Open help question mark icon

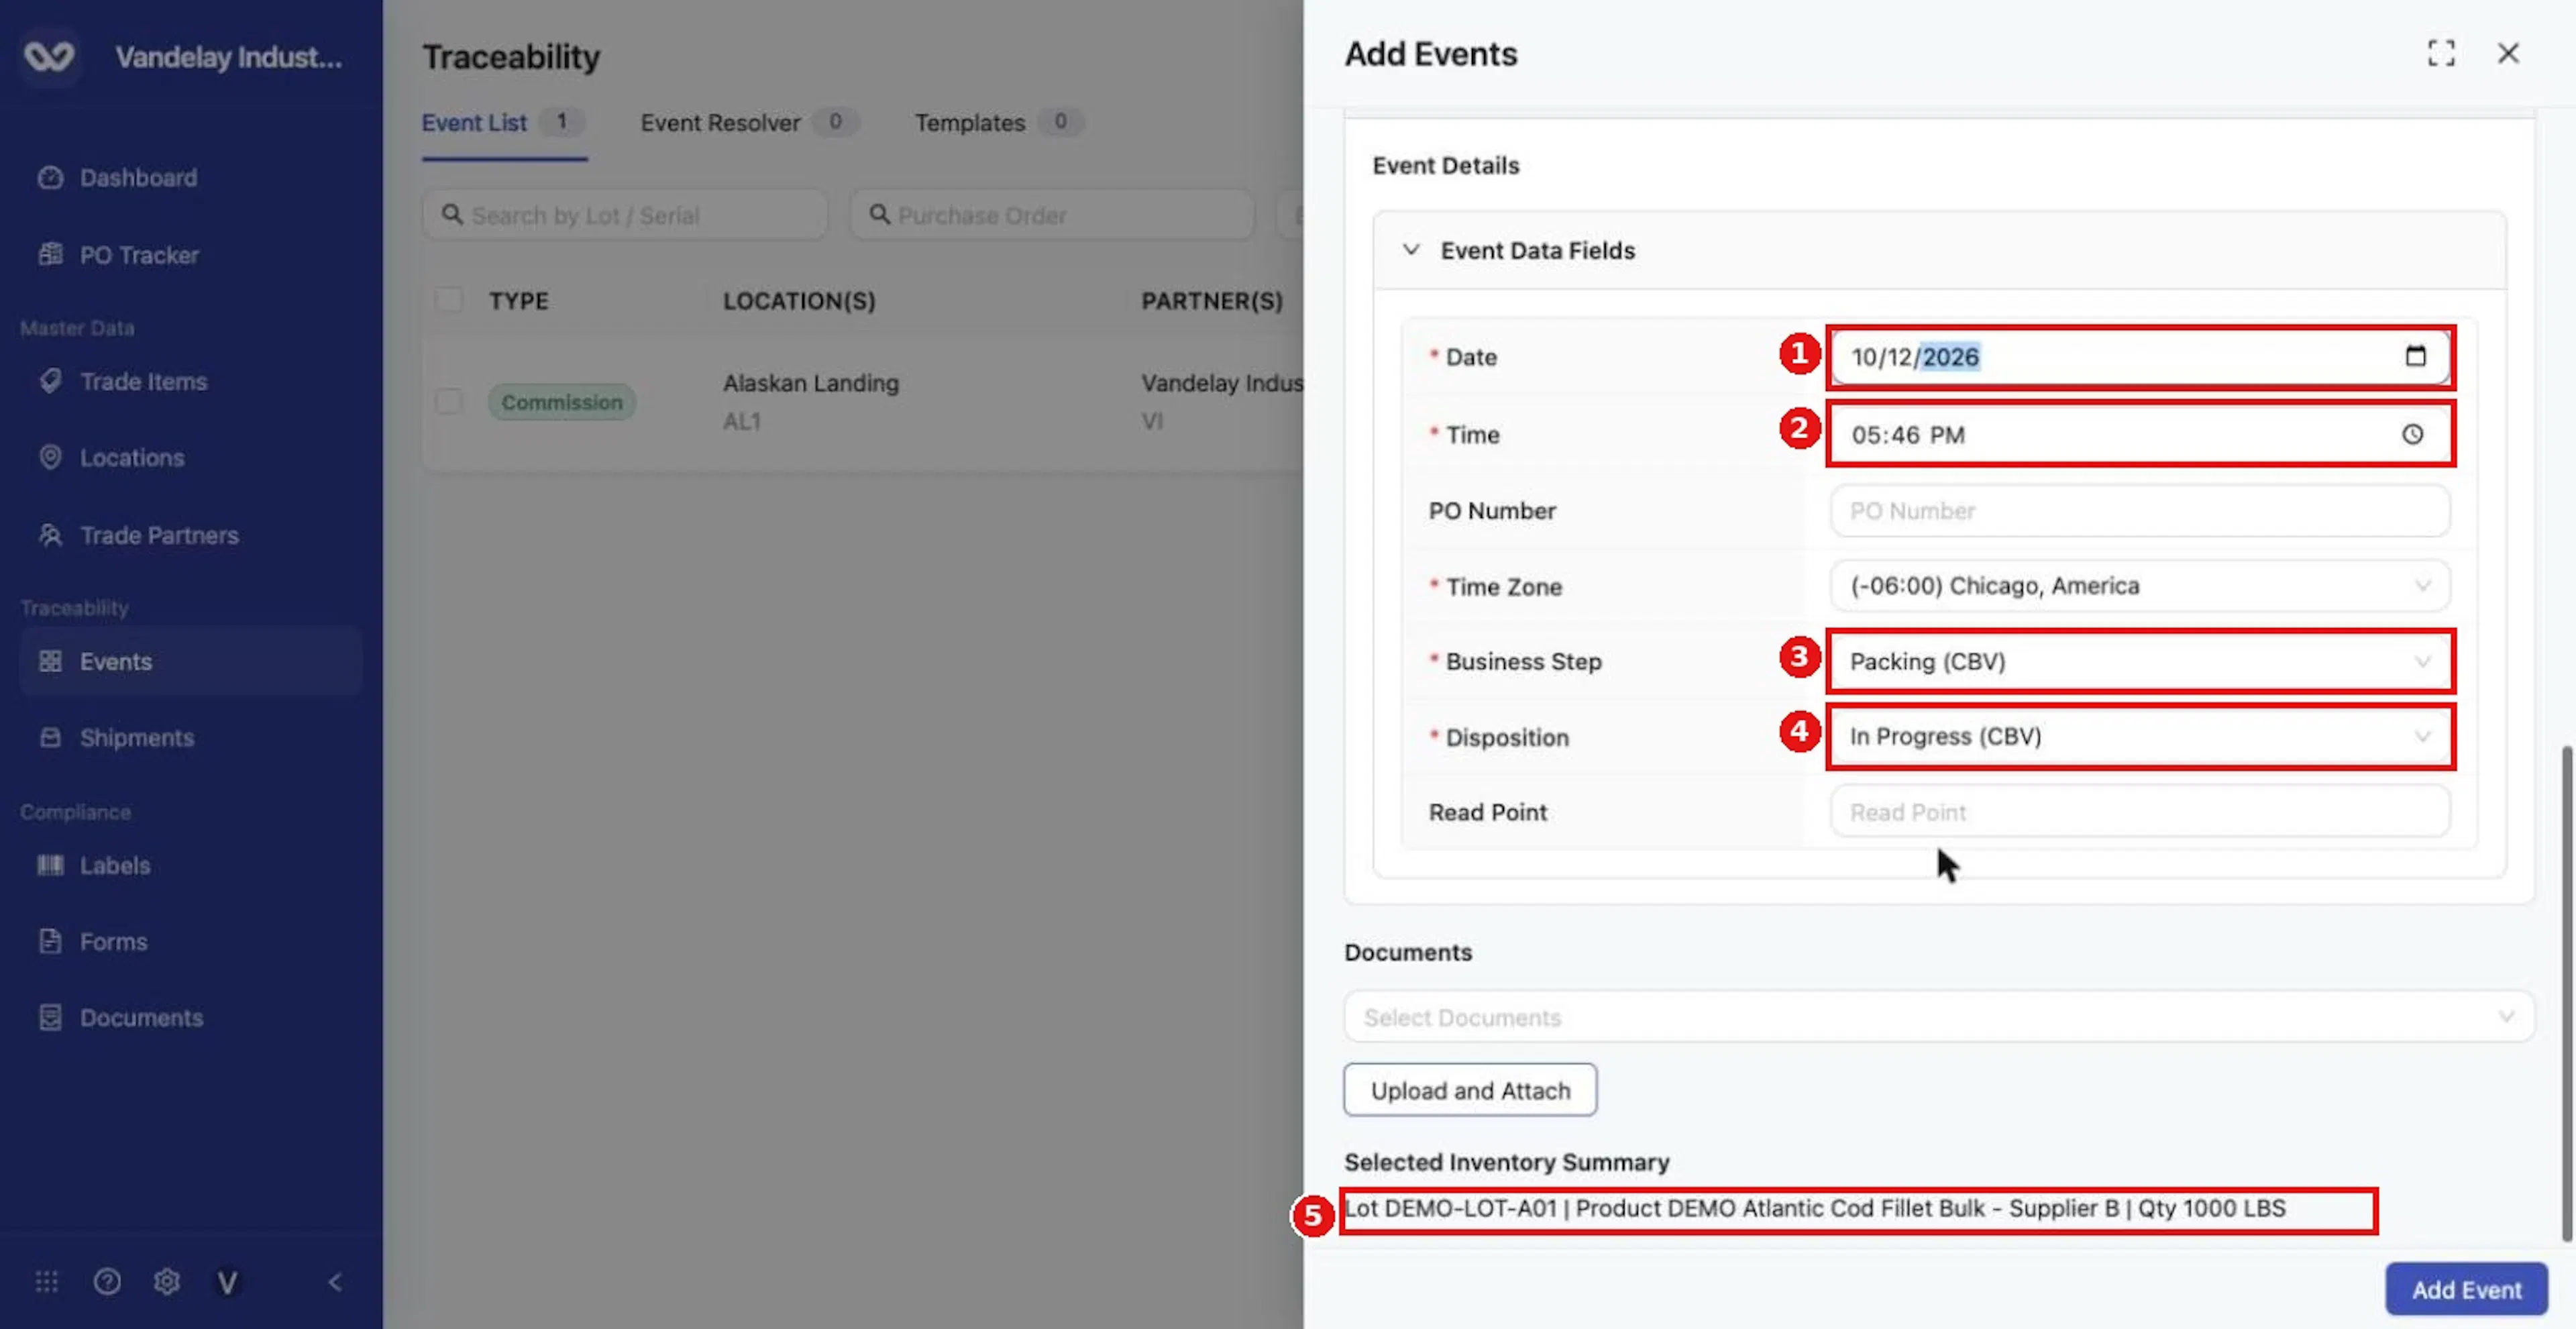[x=107, y=1281]
